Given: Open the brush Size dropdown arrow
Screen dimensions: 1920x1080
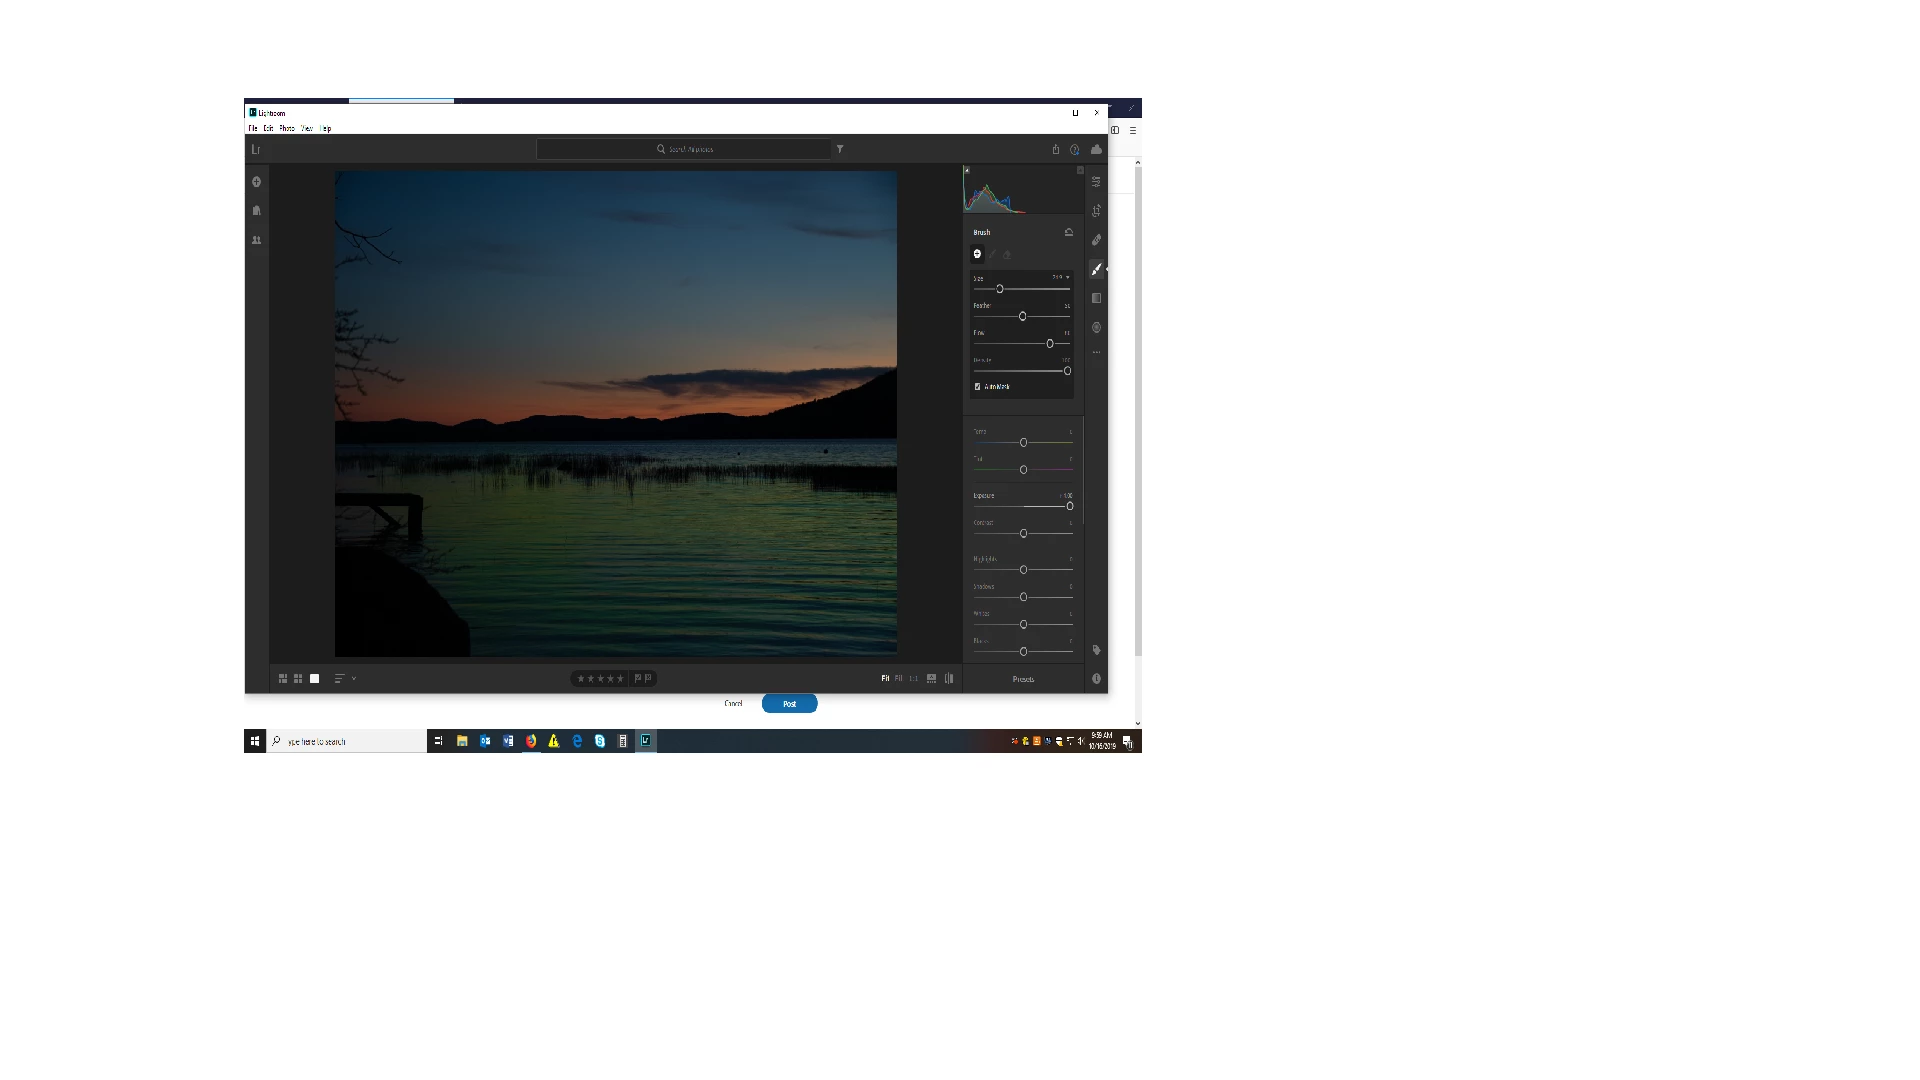Looking at the screenshot, I should 1068,277.
